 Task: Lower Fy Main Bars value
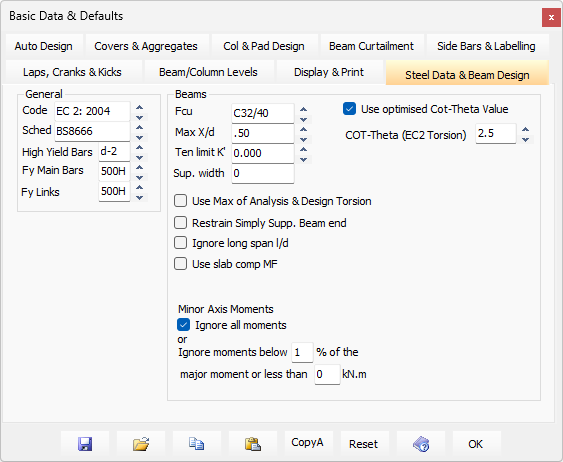[x=140, y=178]
